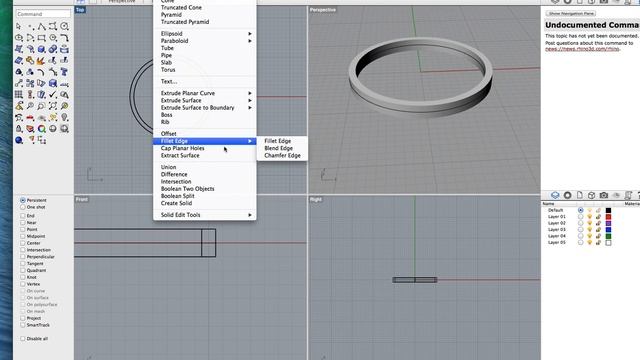Expand the Extrude Surface submenu arrow
Viewport: 640px width, 360px height.
[x=250, y=100]
